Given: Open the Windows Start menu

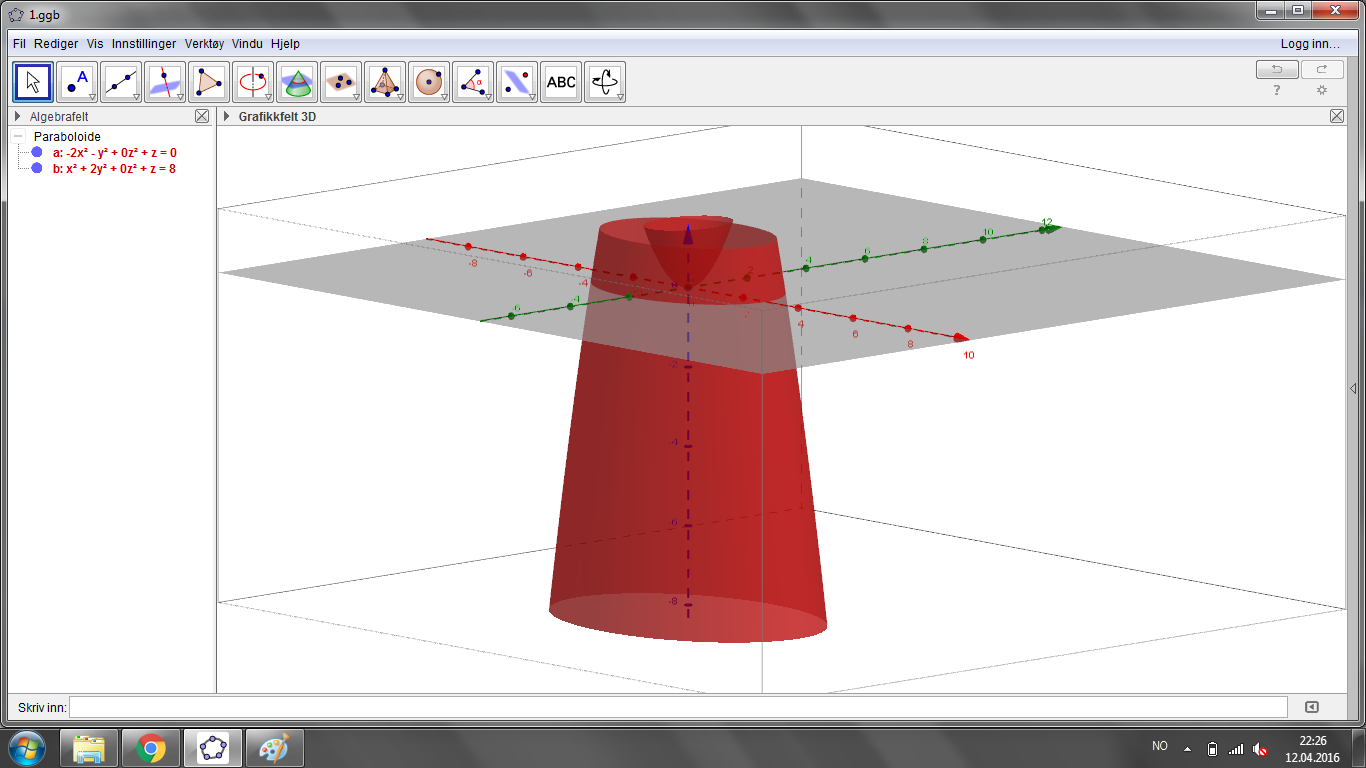Looking at the screenshot, I should pyautogui.click(x=26, y=748).
